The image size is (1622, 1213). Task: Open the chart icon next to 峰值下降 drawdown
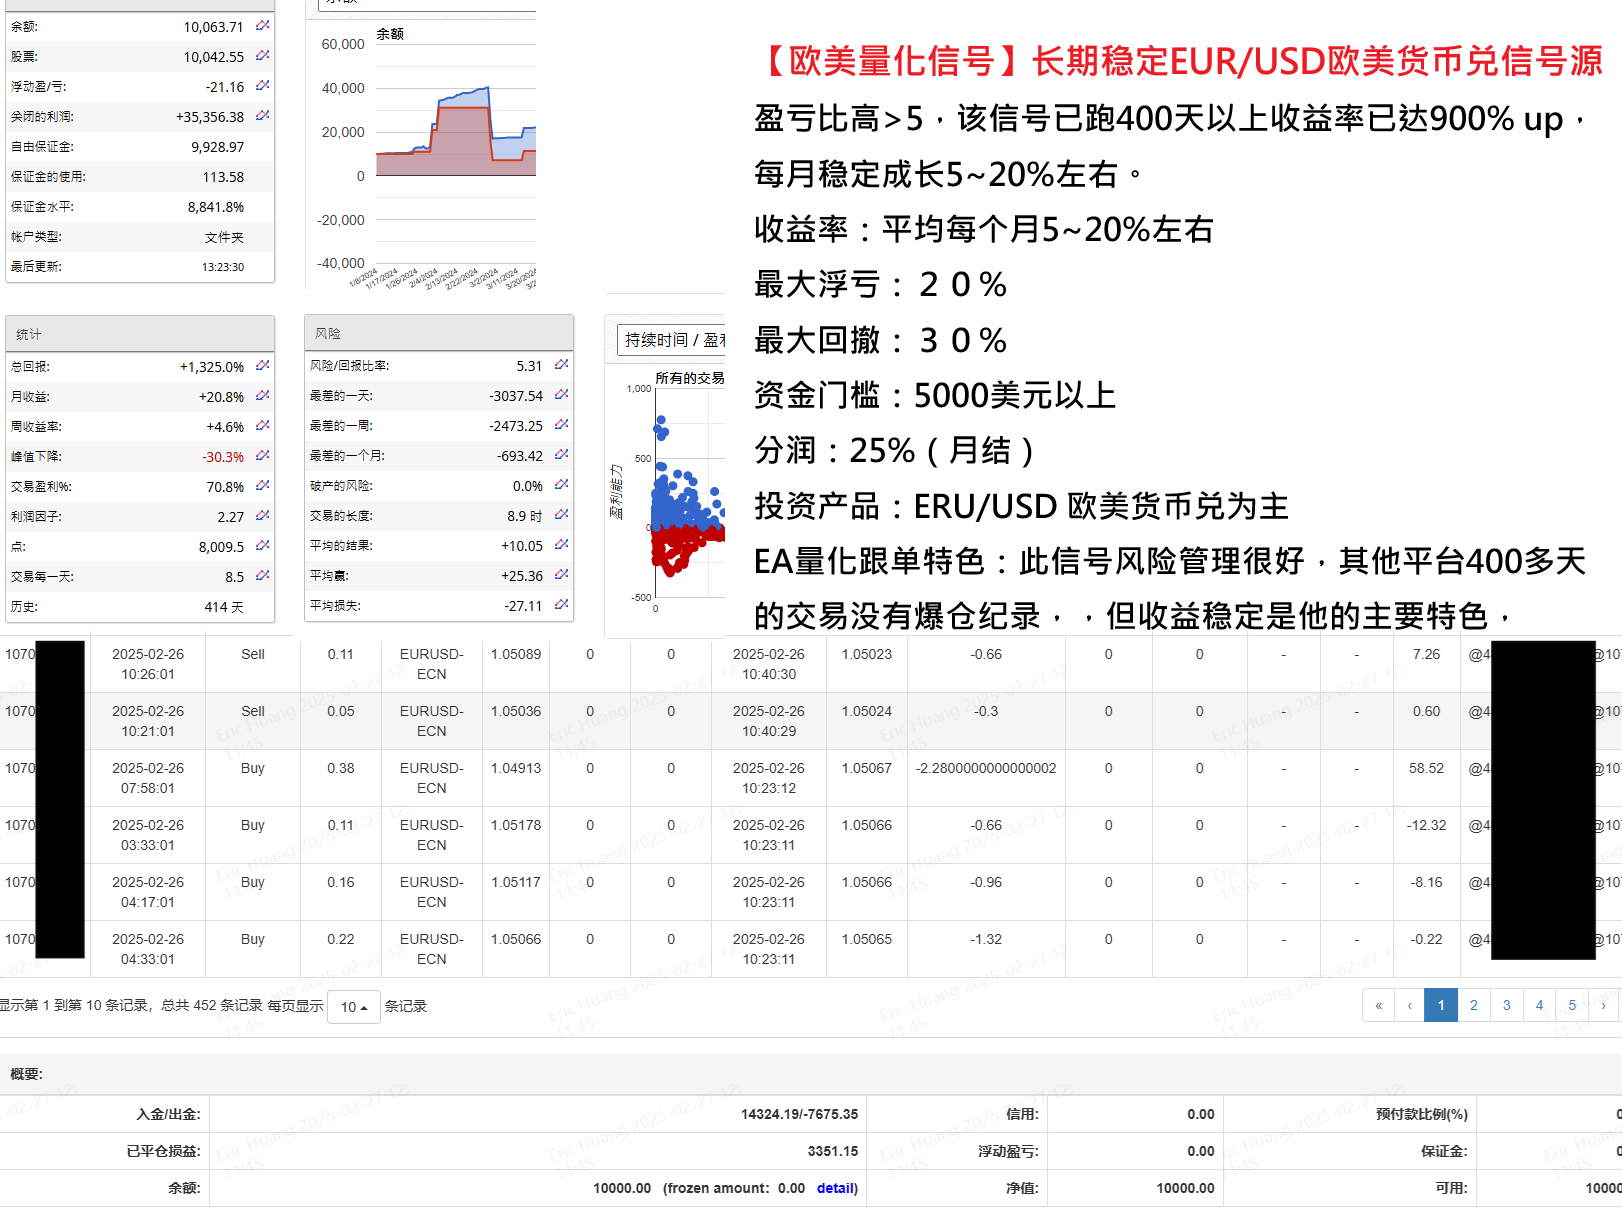tap(262, 456)
